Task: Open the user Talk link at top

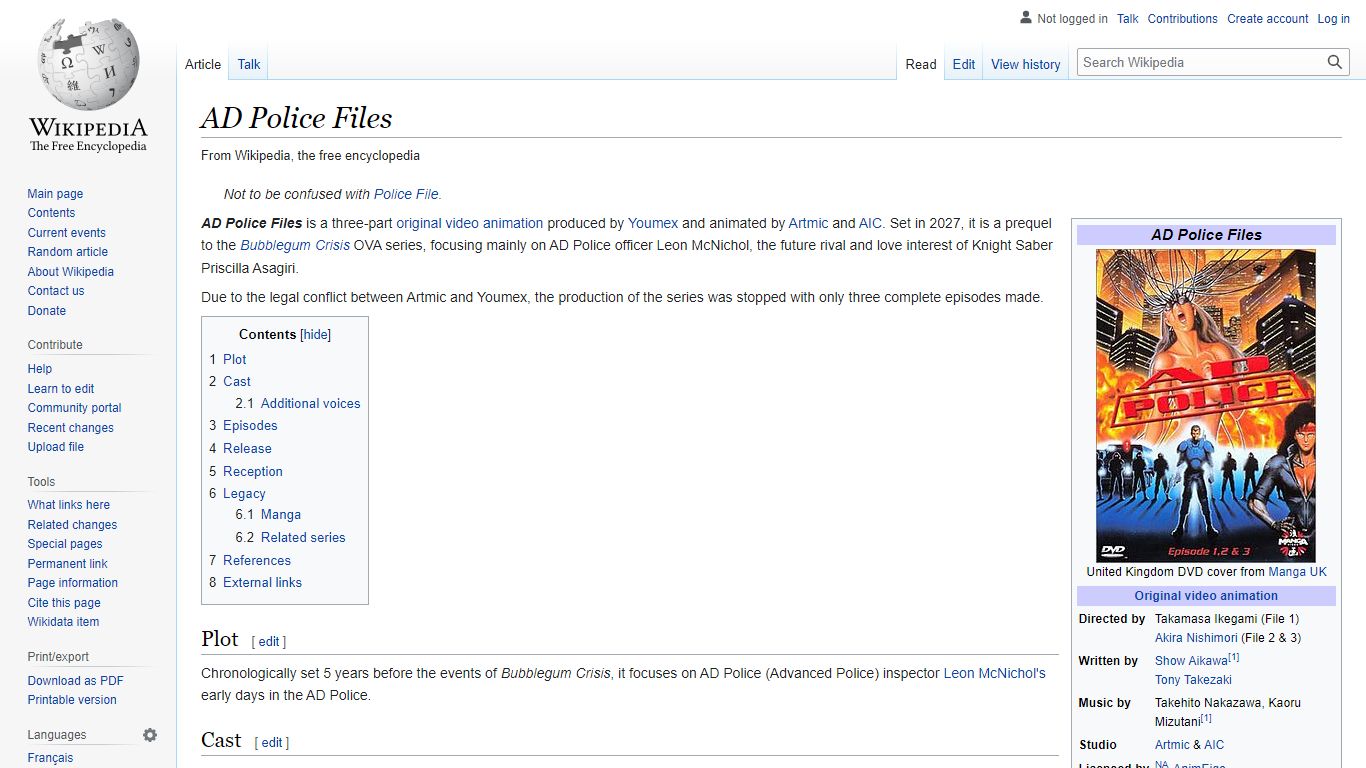Action: pyautogui.click(x=1128, y=19)
